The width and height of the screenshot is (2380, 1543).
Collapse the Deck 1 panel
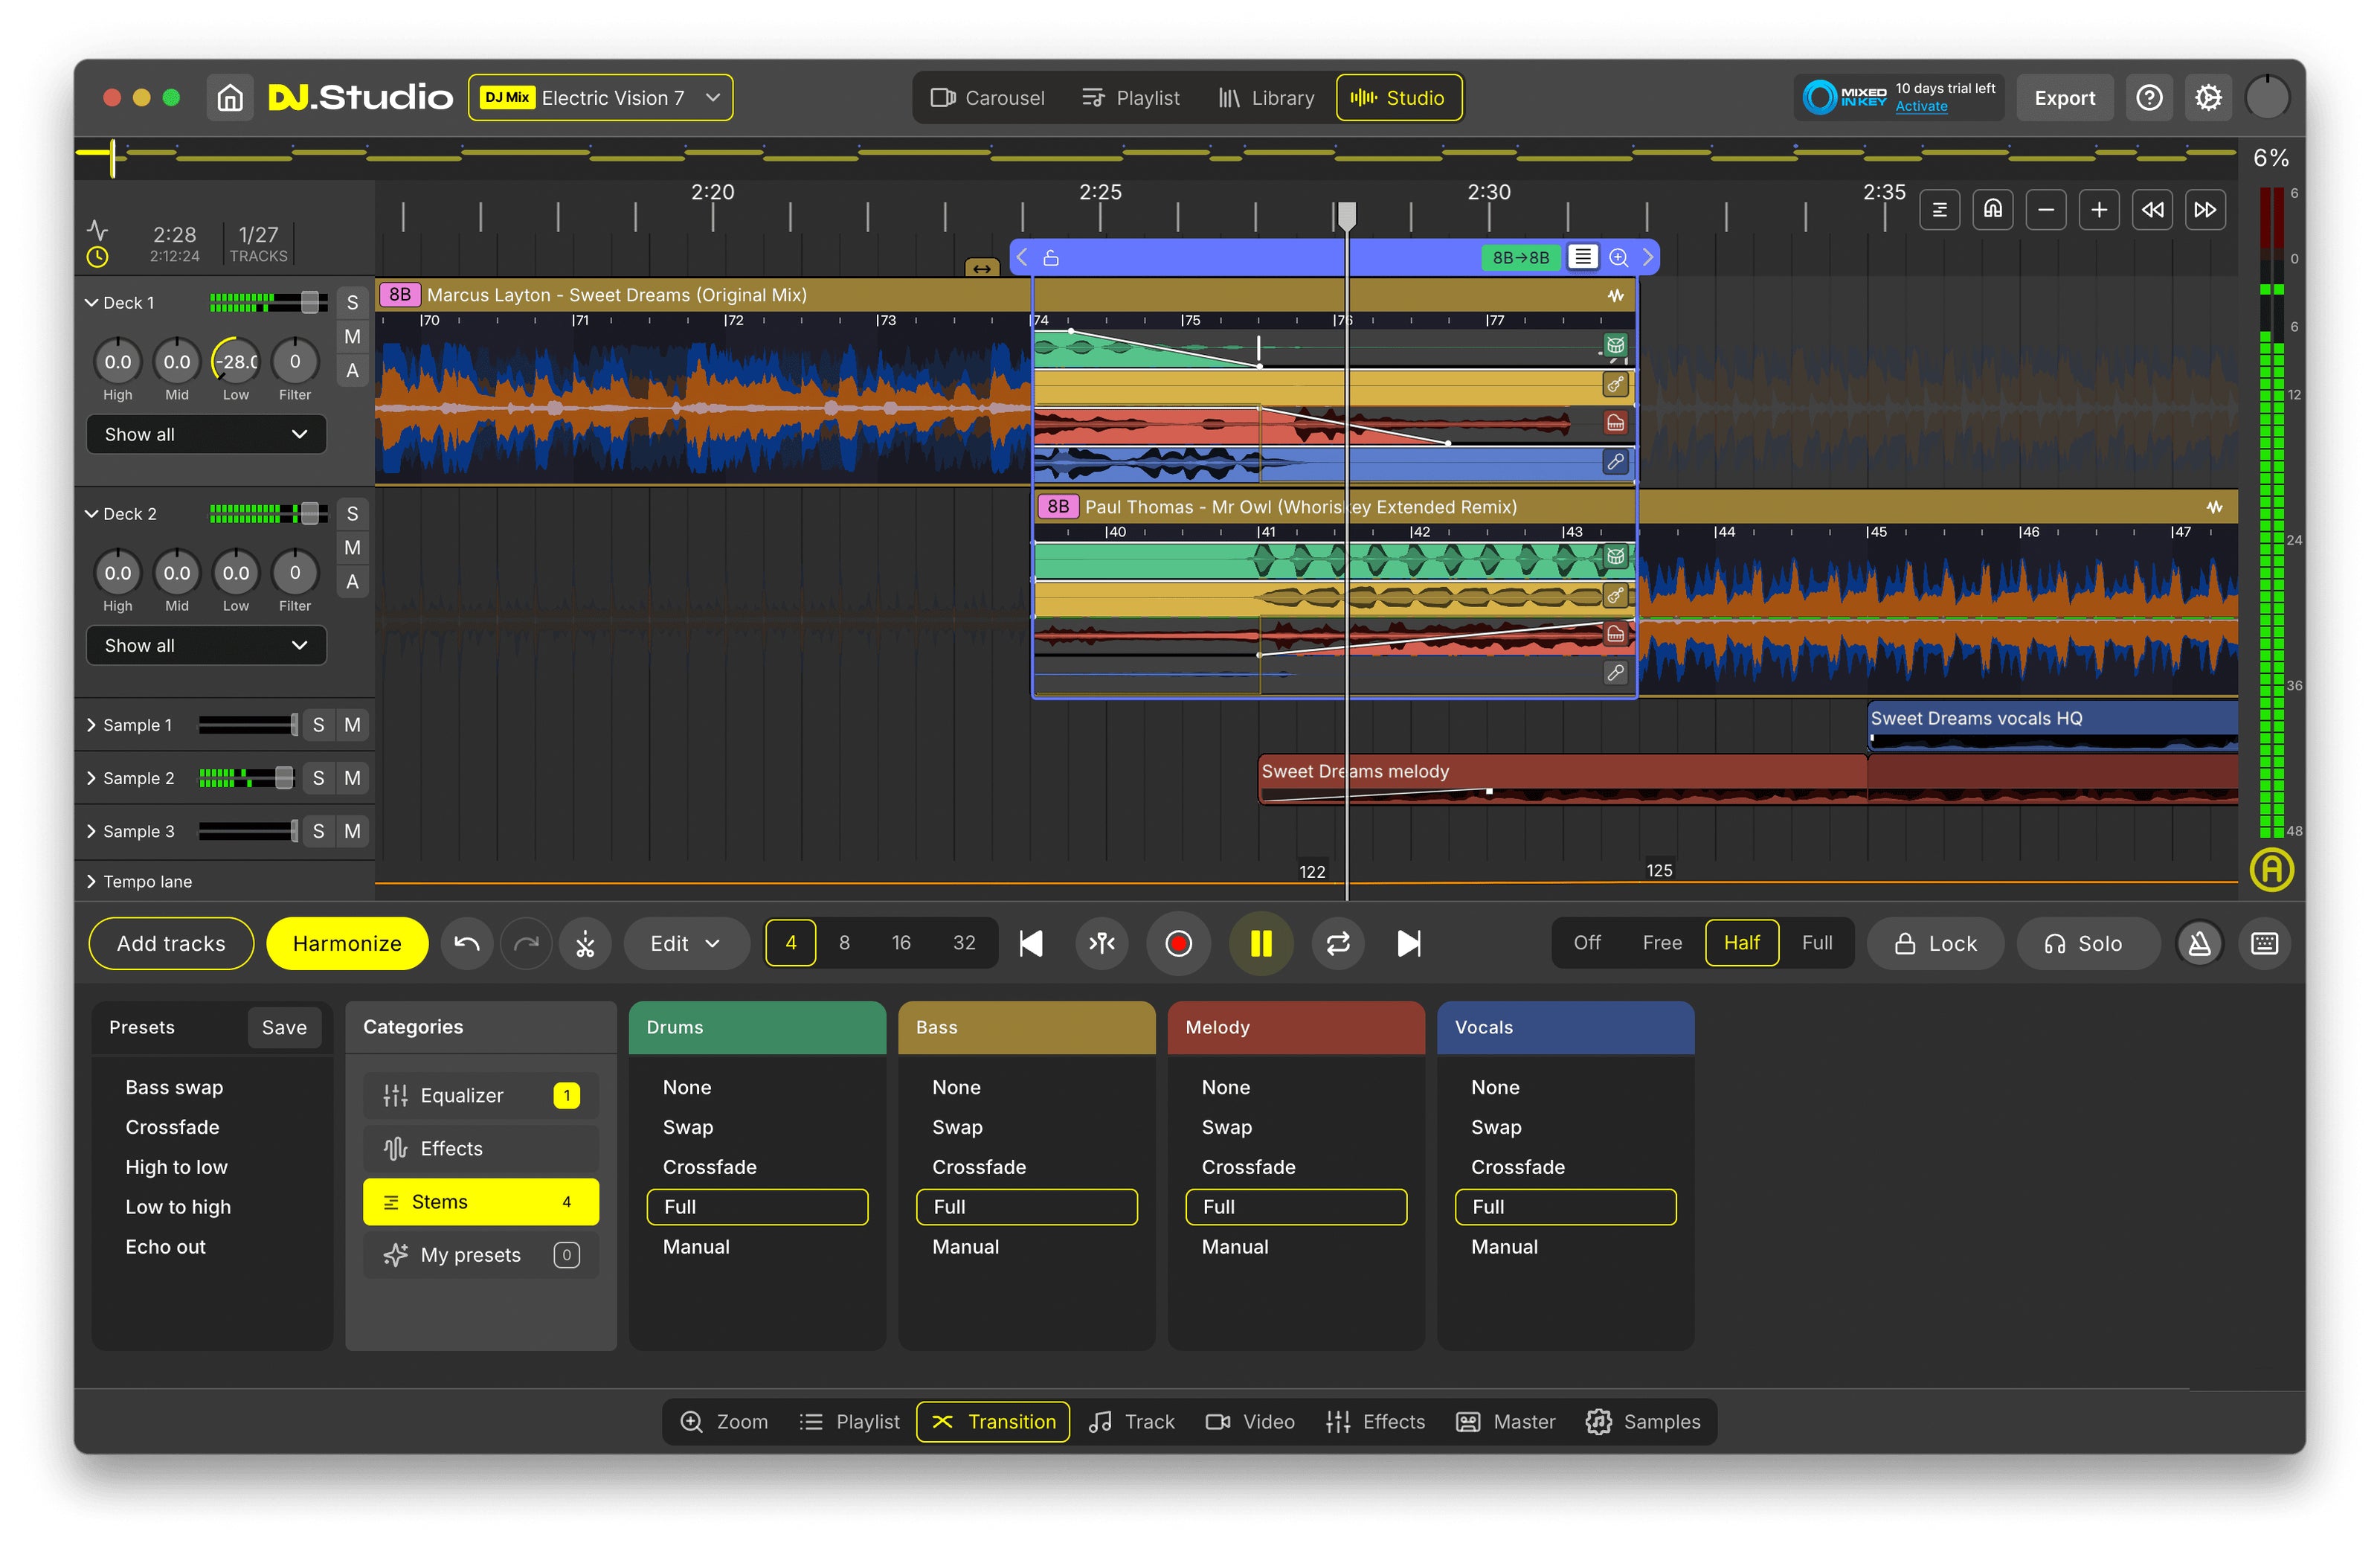point(91,303)
